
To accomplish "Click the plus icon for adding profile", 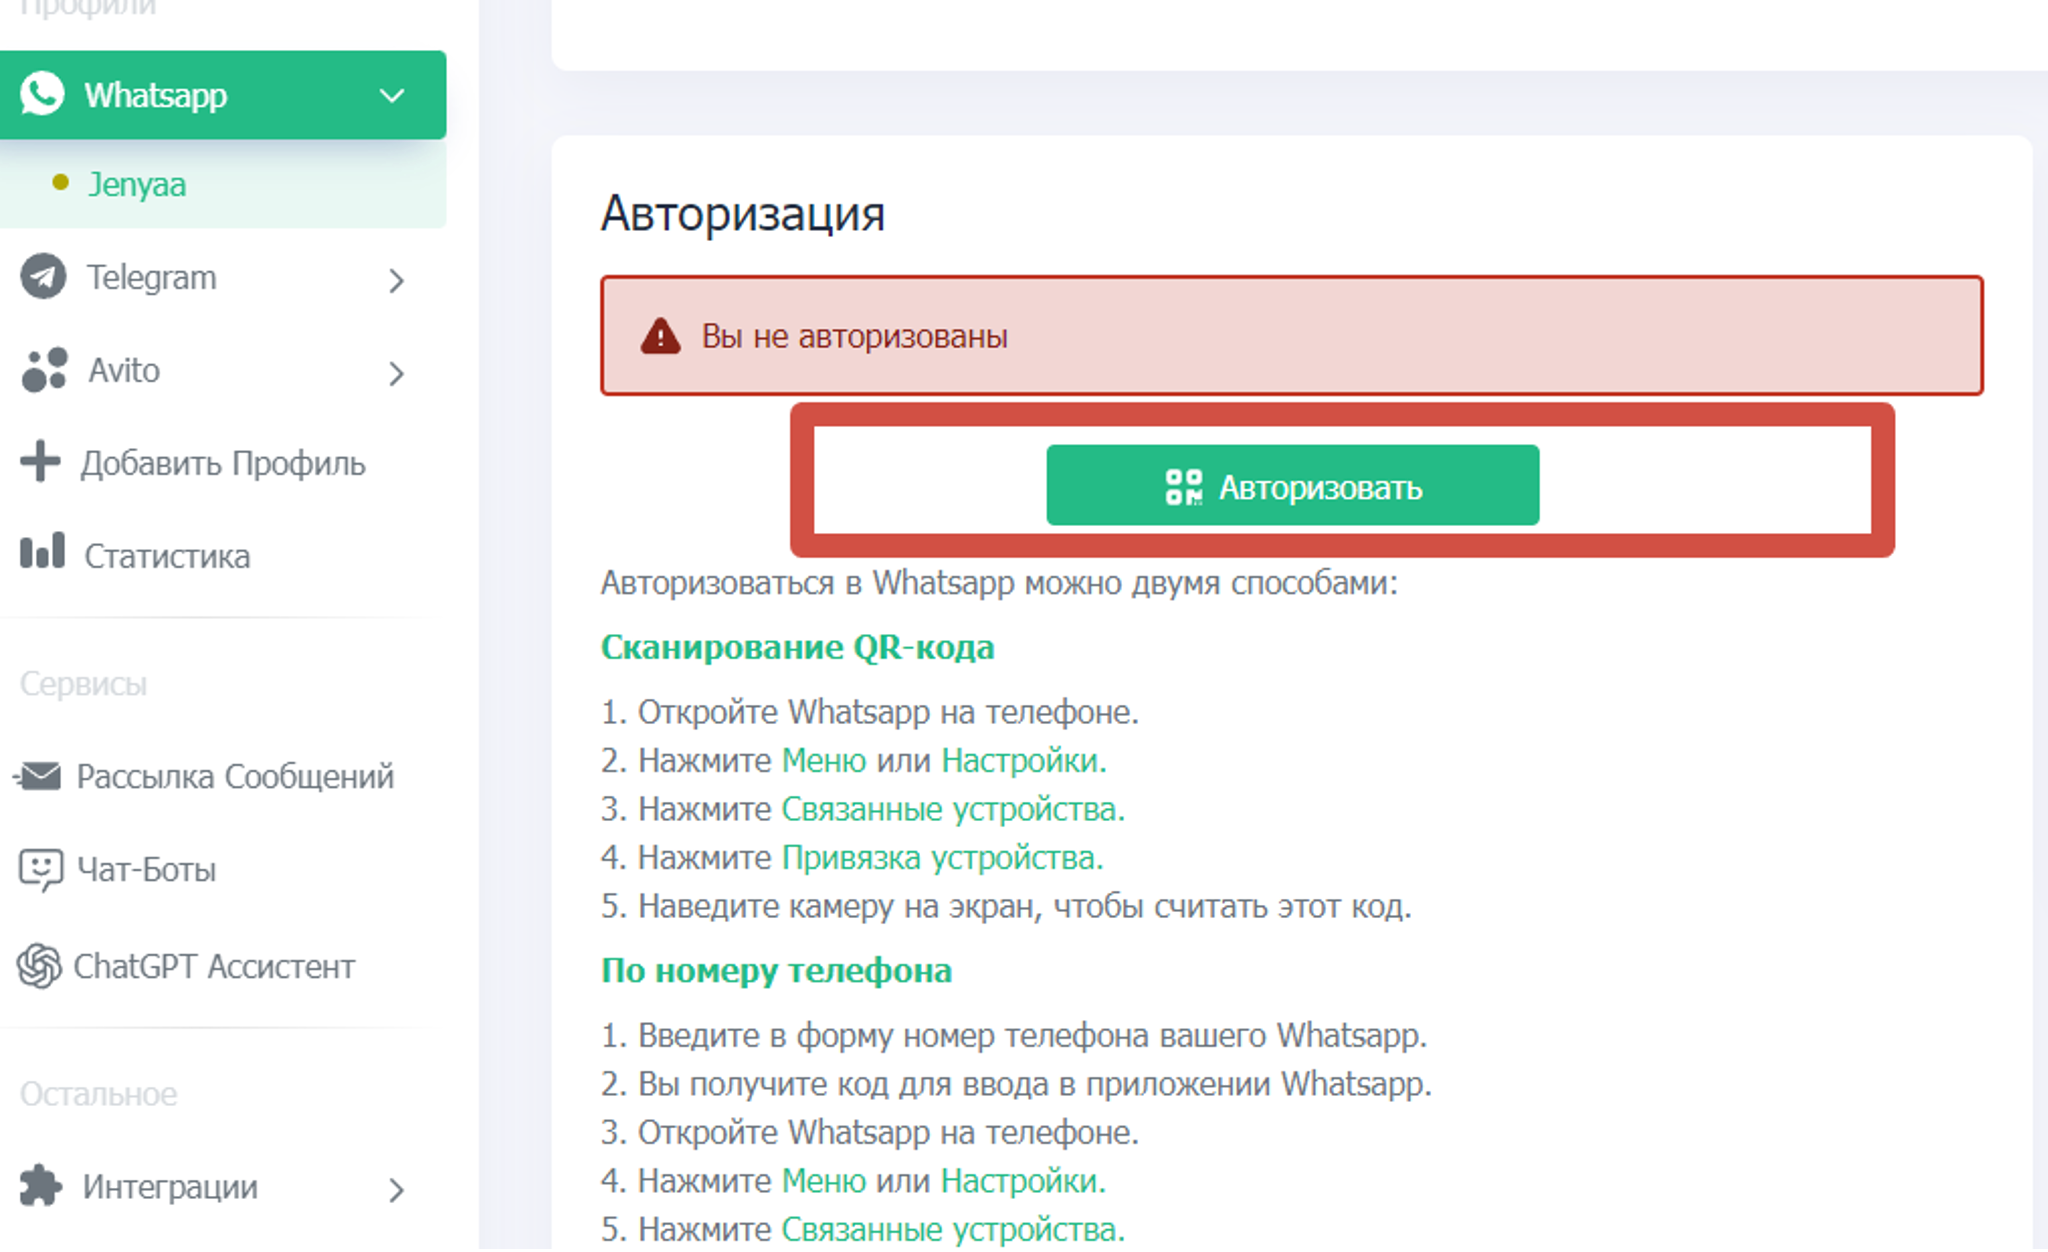I will (x=40, y=461).
